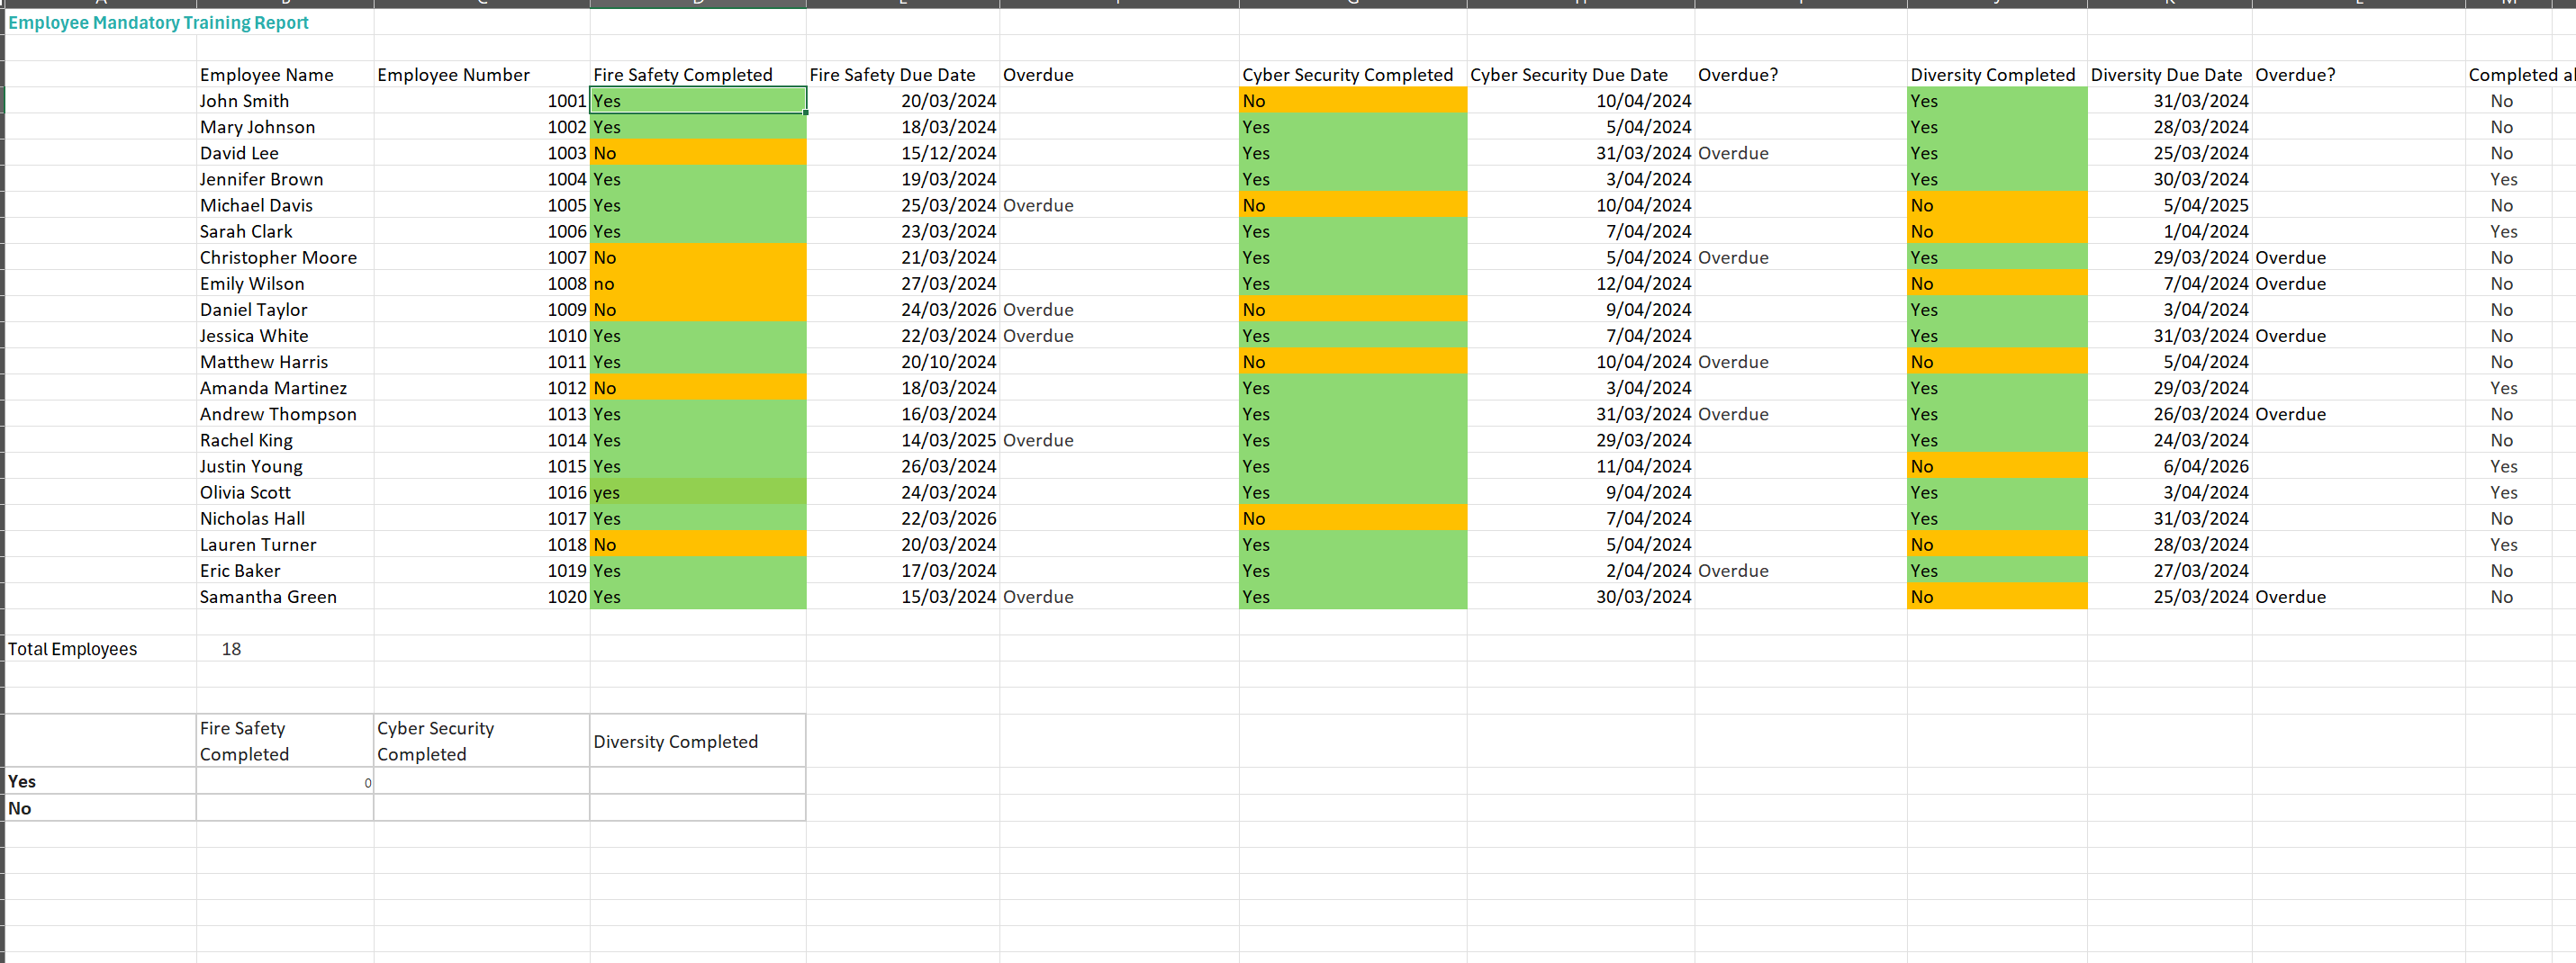
Task: Click Olivia Scott's lowercase 'yes' Fire Safety cell
Action: pos(697,493)
